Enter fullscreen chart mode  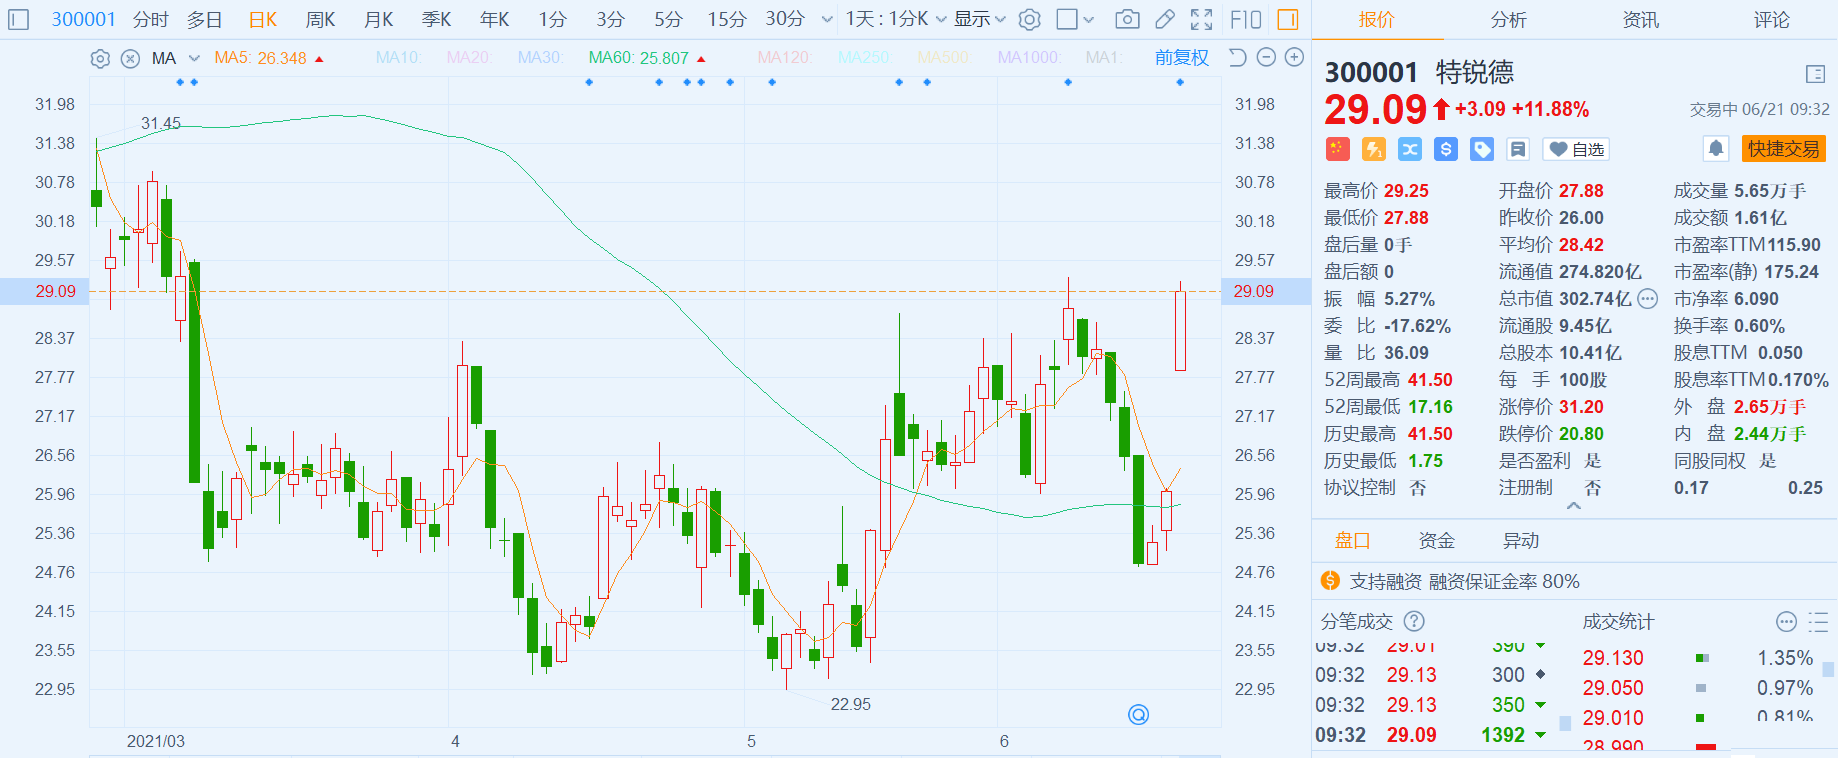tap(1202, 19)
